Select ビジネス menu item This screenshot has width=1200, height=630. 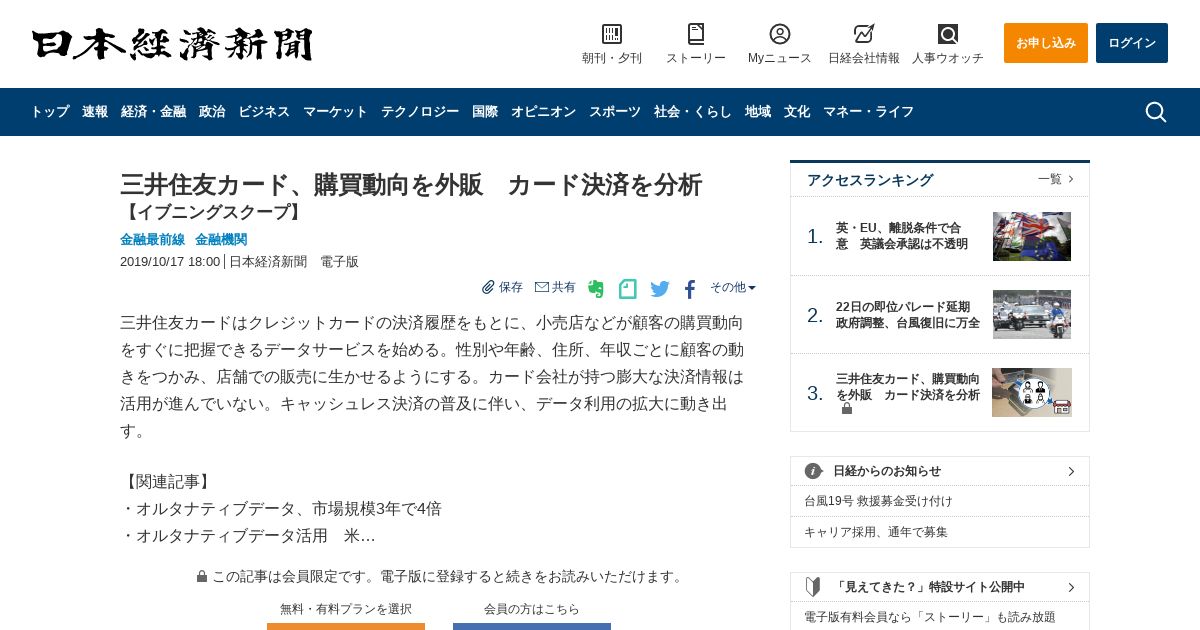pos(264,112)
